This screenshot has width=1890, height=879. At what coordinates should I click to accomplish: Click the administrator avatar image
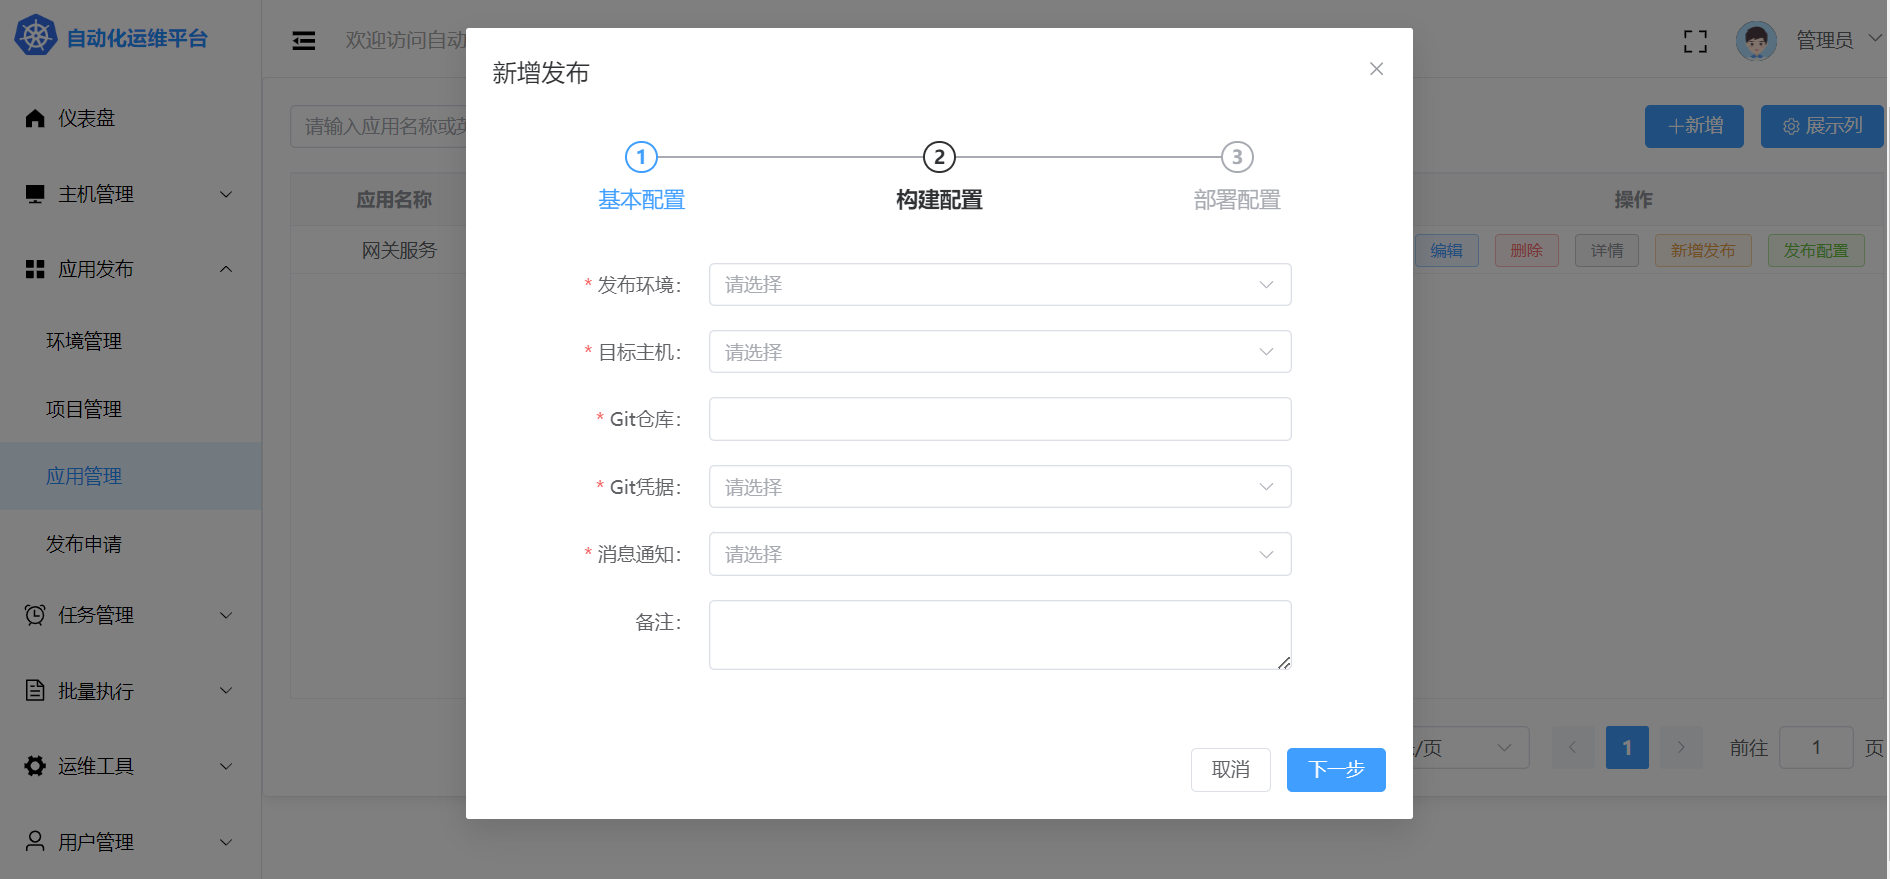coord(1756,41)
